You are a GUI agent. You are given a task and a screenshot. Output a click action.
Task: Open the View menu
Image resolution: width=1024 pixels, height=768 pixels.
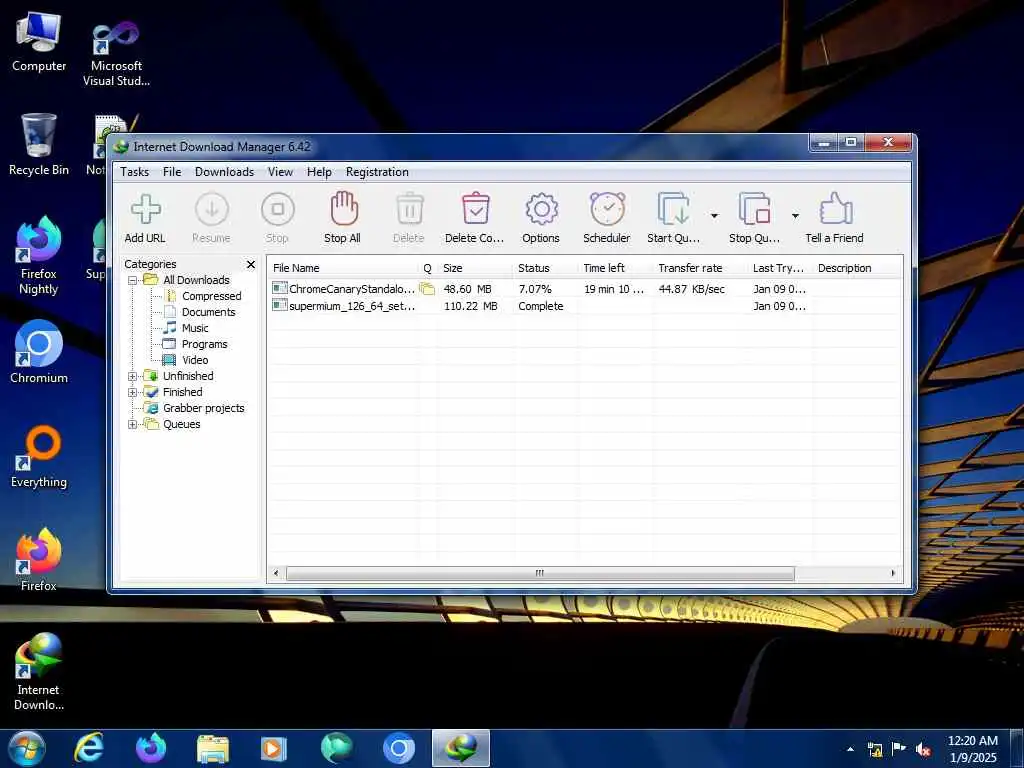(x=280, y=172)
